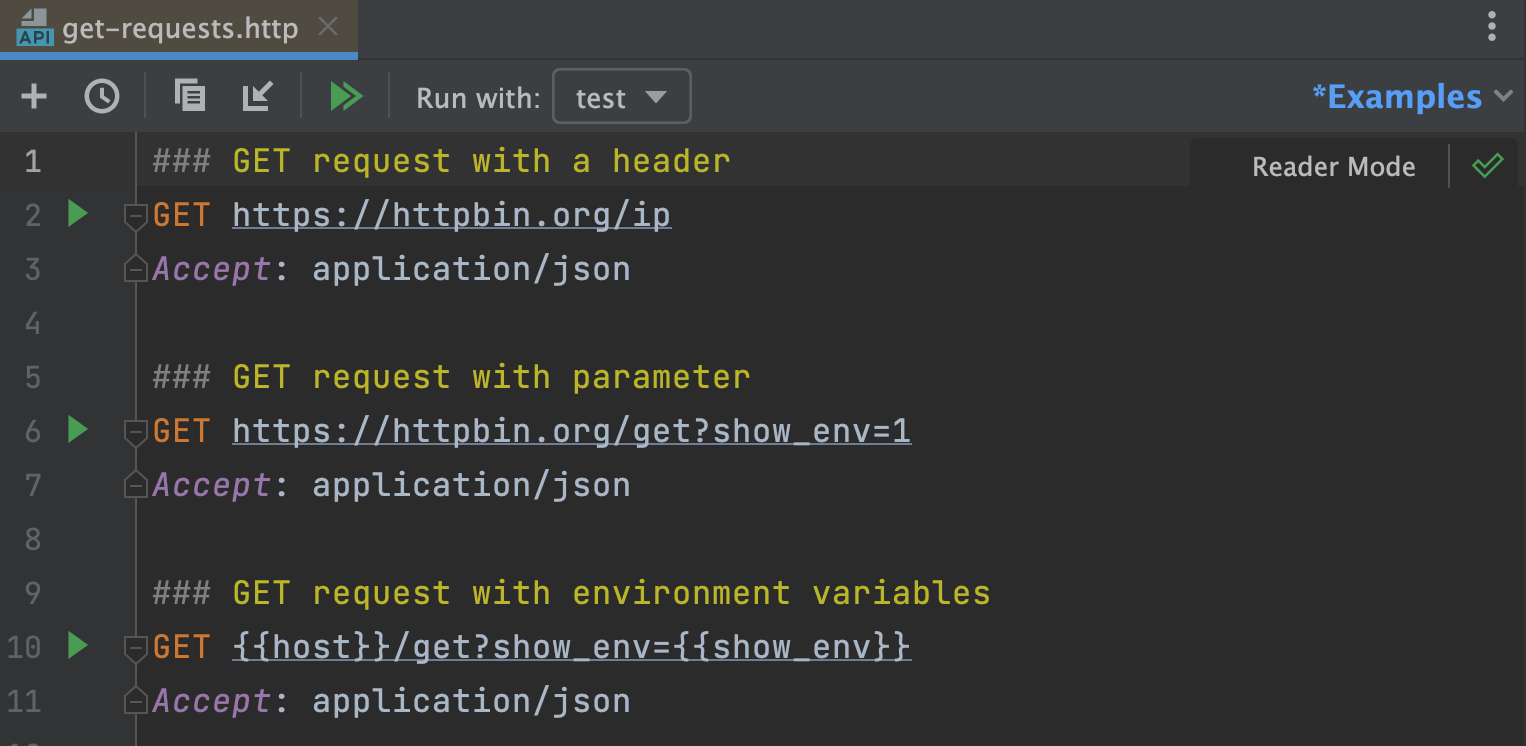The image size is (1526, 746).
Task: Run the show_env=1 request on line 6
Action: [77, 430]
